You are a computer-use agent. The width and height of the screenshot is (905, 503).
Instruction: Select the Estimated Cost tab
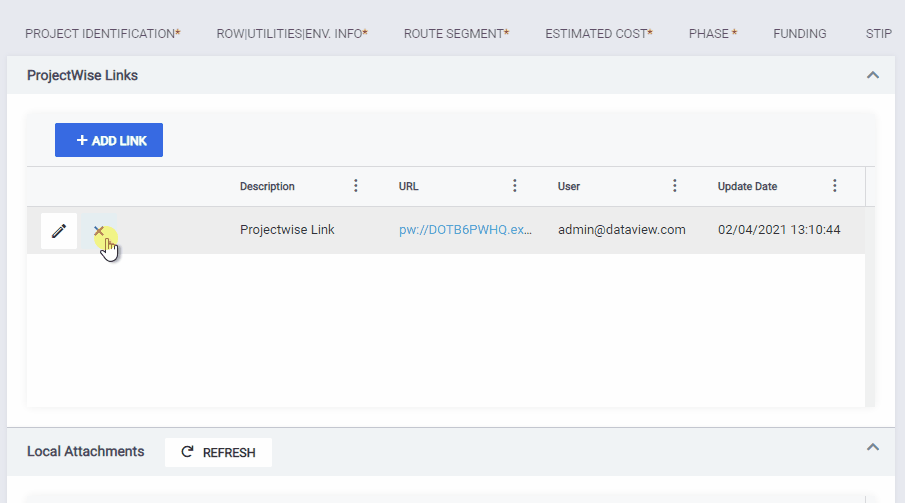[599, 34]
